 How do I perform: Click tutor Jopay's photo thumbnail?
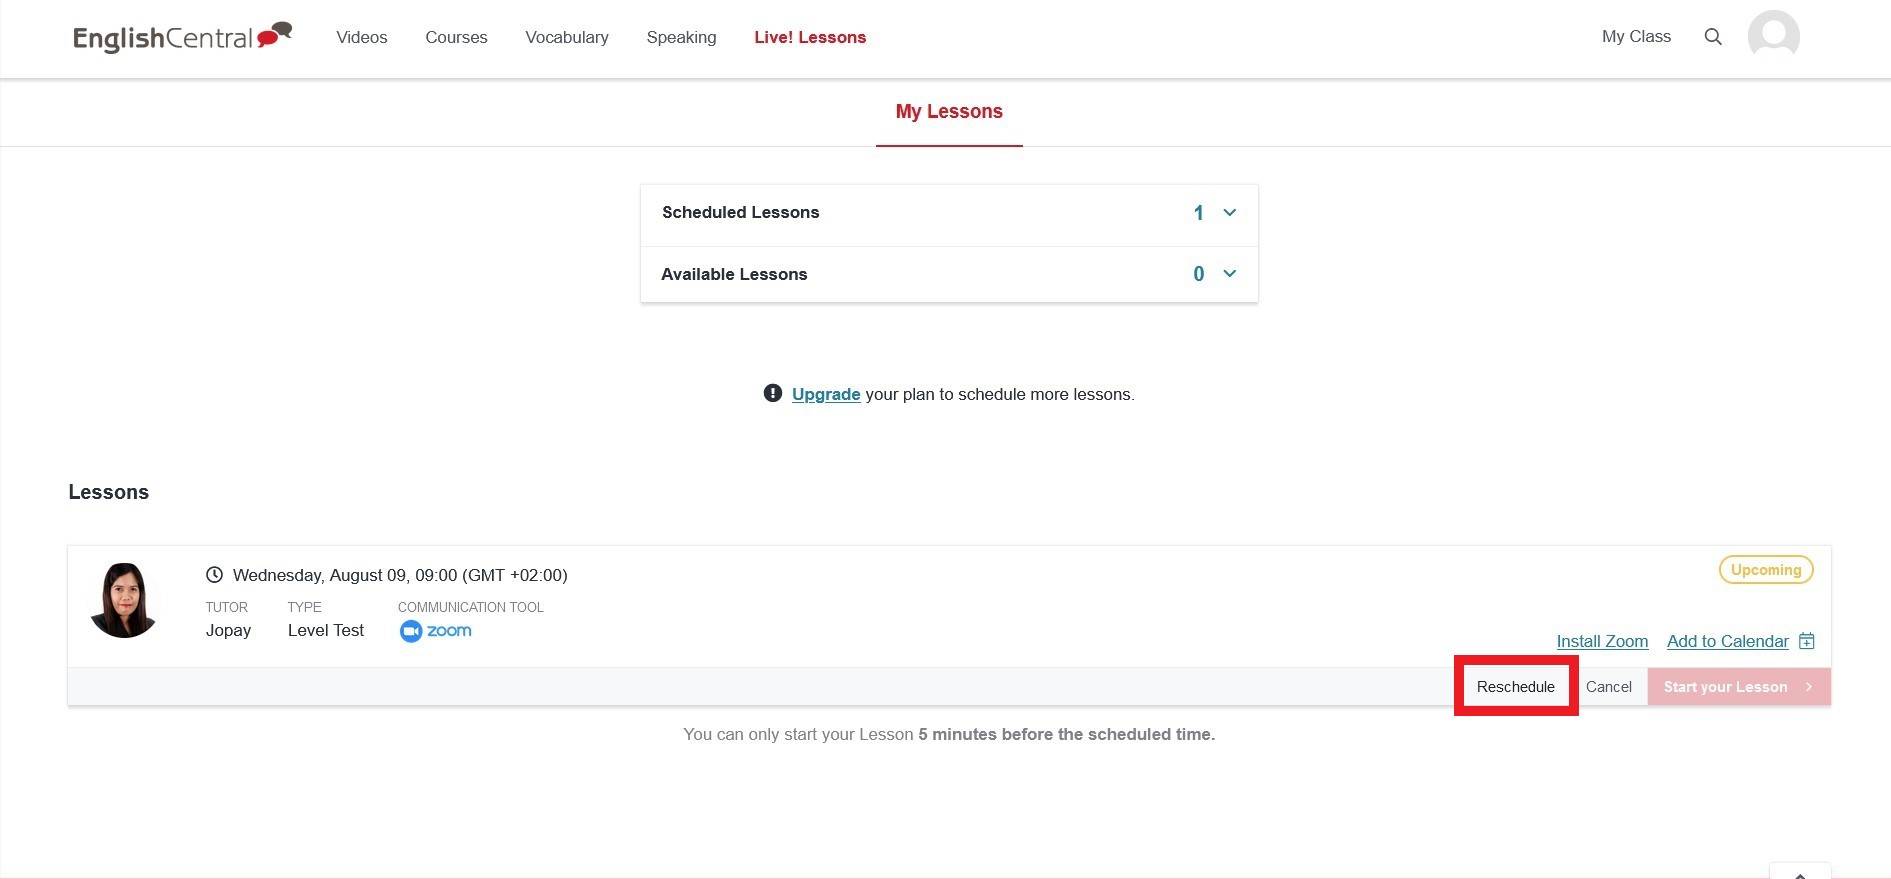point(124,601)
